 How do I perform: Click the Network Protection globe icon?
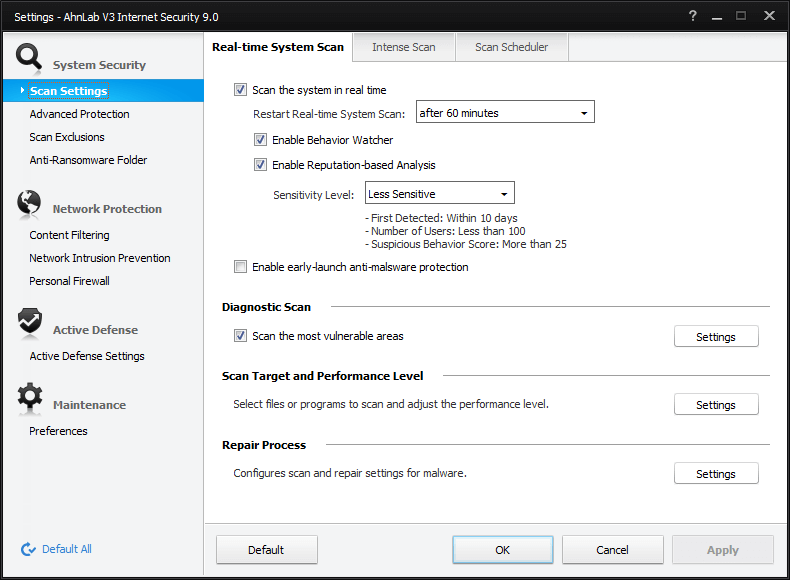(x=30, y=204)
